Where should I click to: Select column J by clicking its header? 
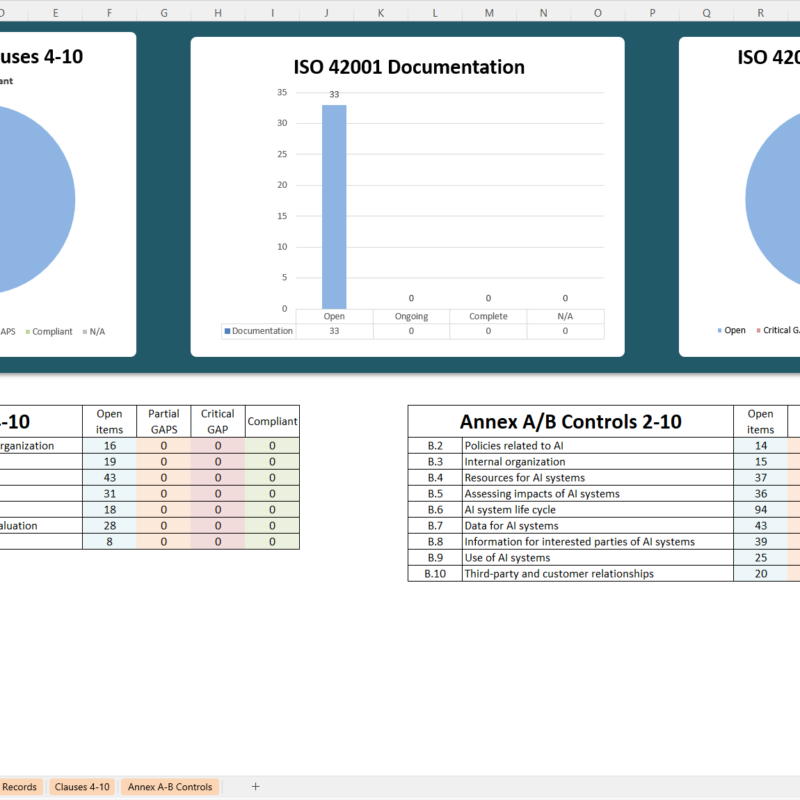pos(326,13)
